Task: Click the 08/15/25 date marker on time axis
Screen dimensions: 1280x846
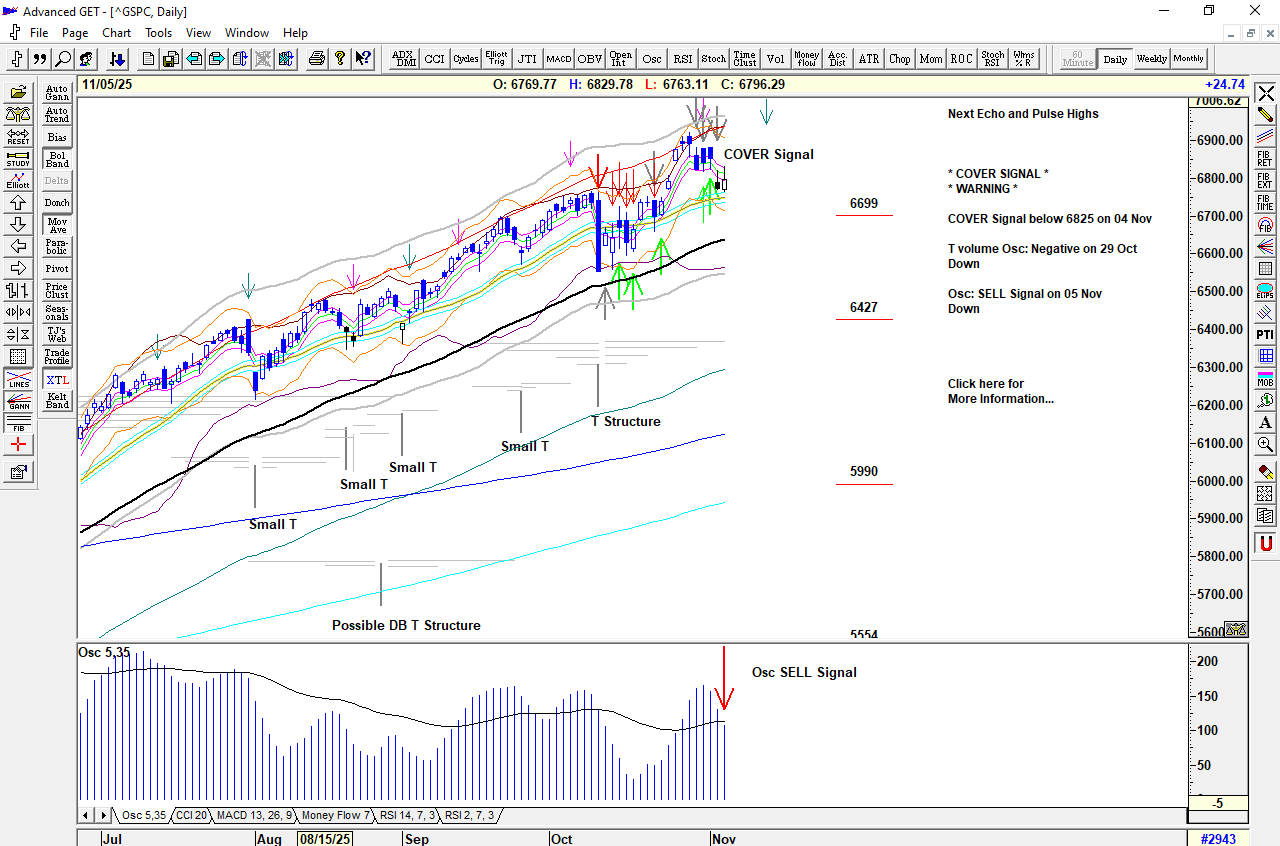Action: click(324, 838)
